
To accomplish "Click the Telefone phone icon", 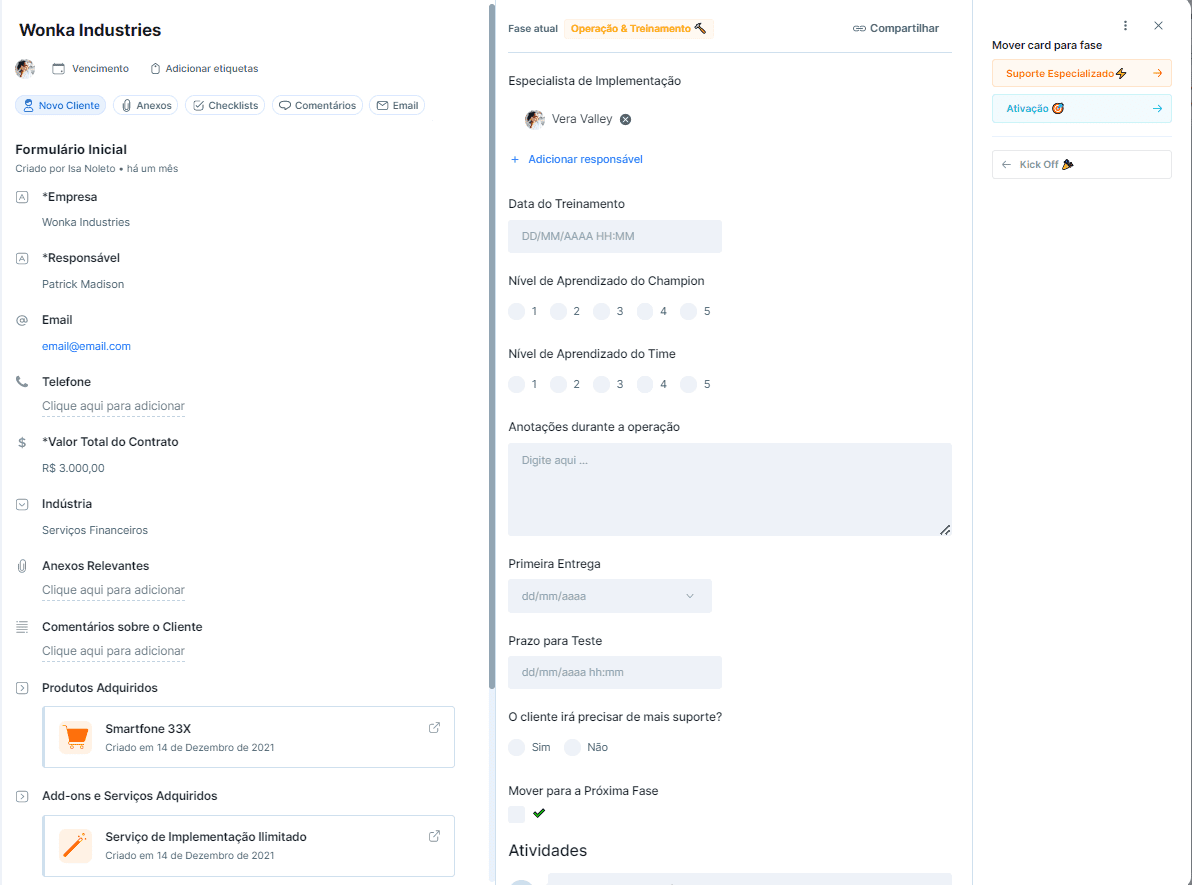I will coord(22,382).
